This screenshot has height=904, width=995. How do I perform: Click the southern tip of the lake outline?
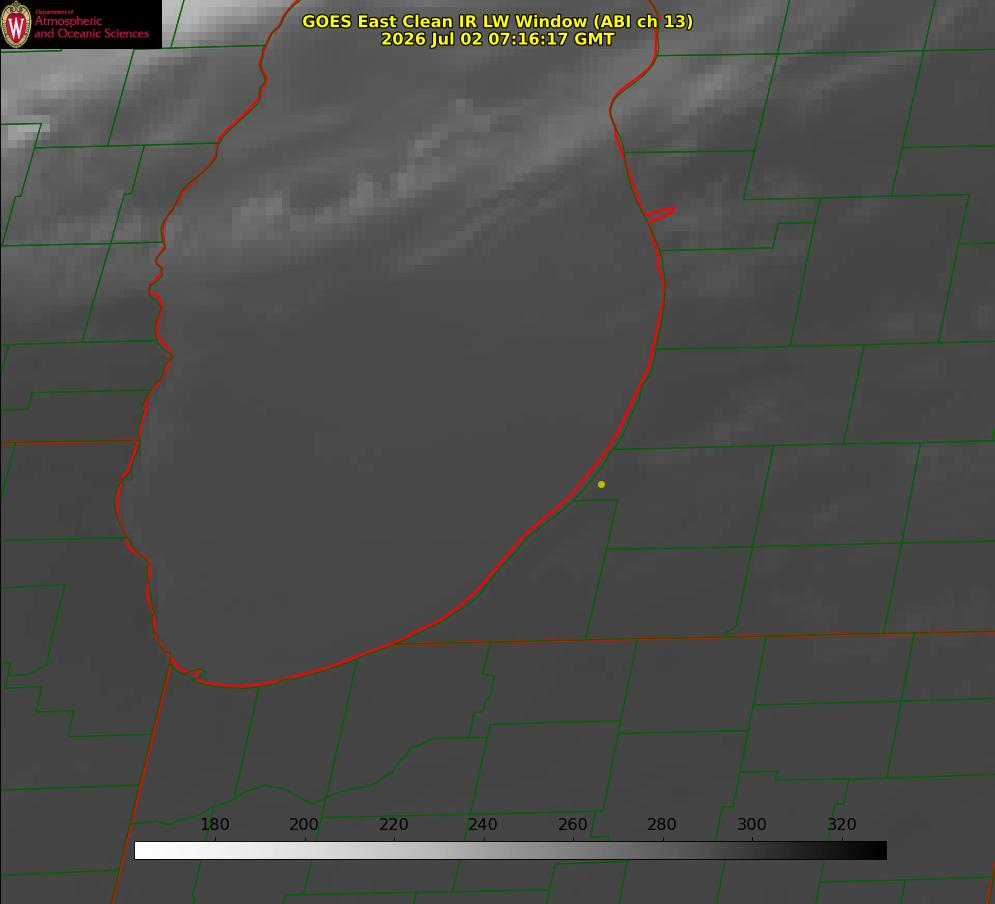tap(241, 685)
